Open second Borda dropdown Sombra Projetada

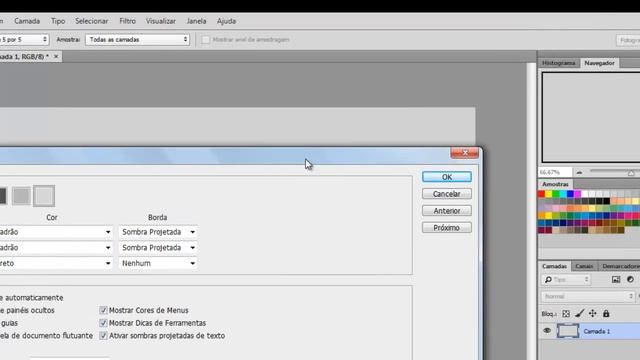click(x=158, y=248)
